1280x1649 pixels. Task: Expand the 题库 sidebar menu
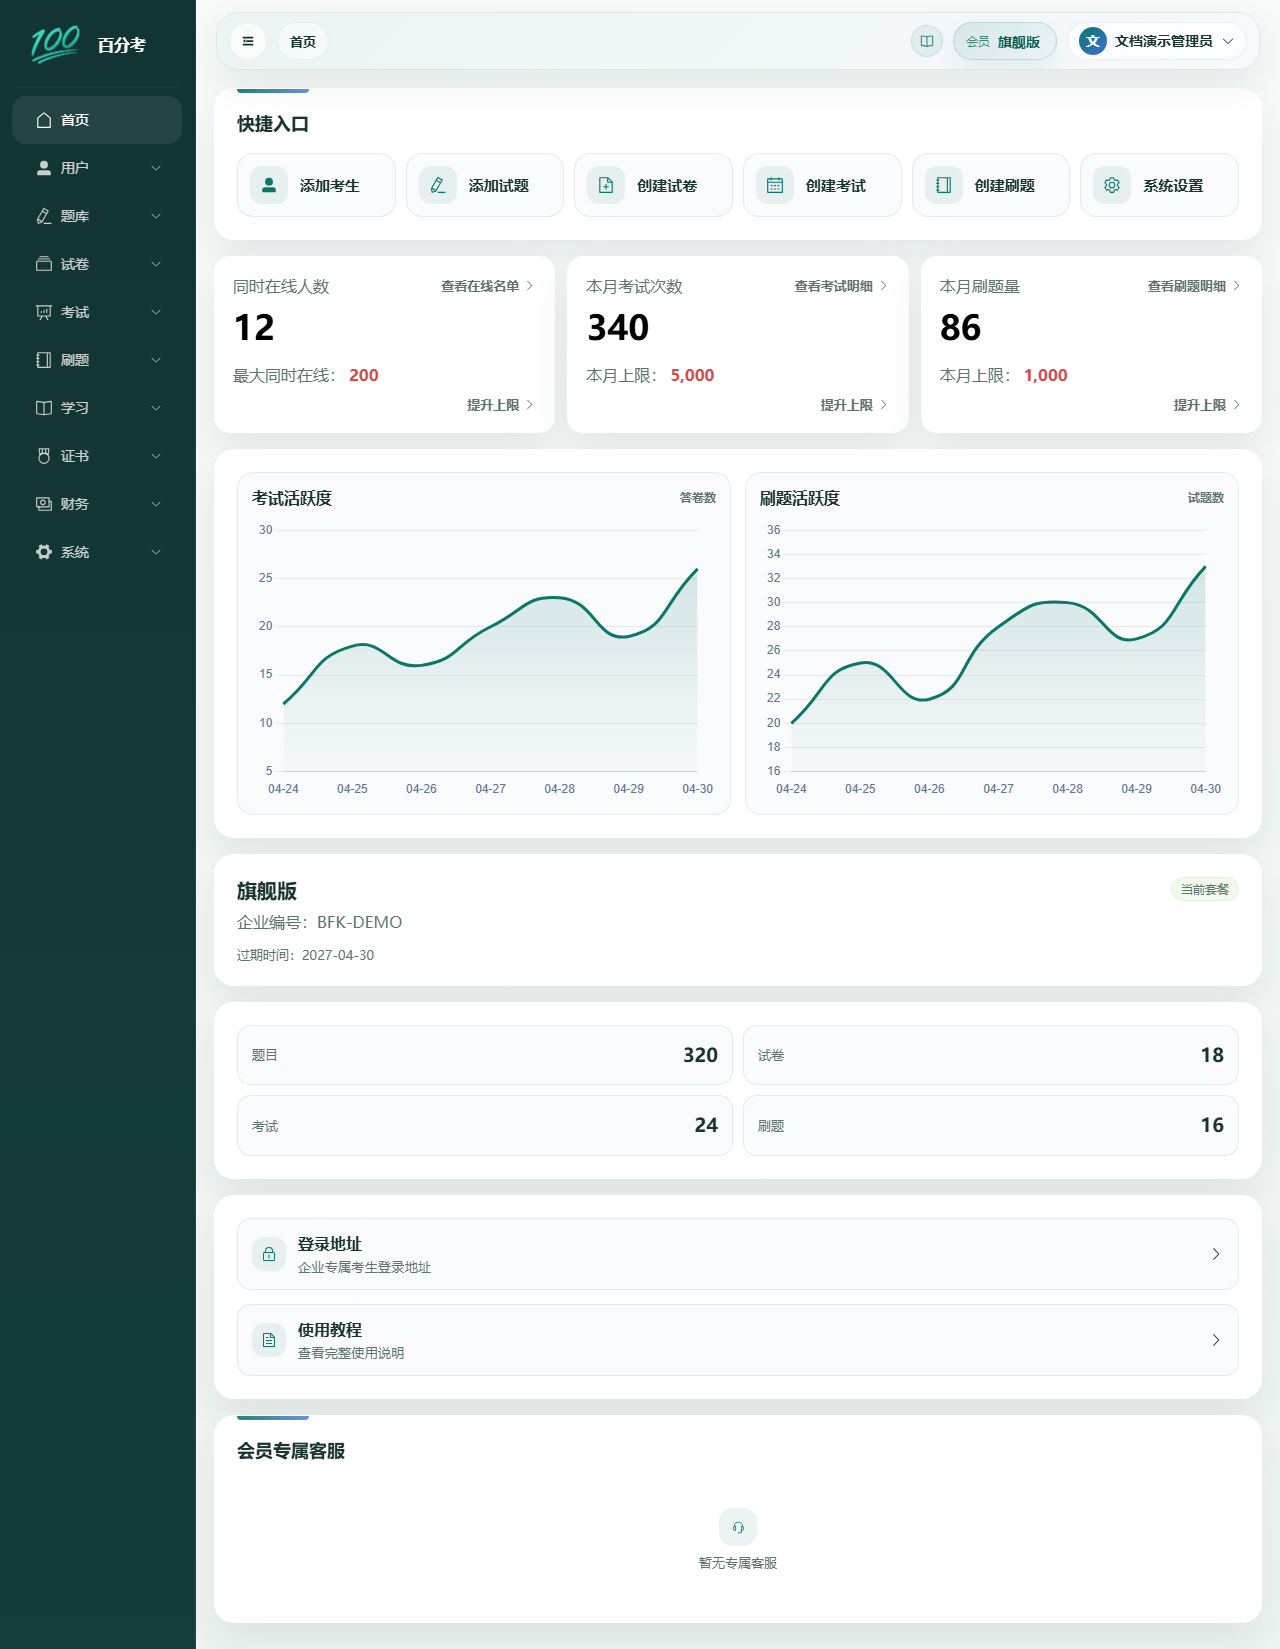pos(97,216)
